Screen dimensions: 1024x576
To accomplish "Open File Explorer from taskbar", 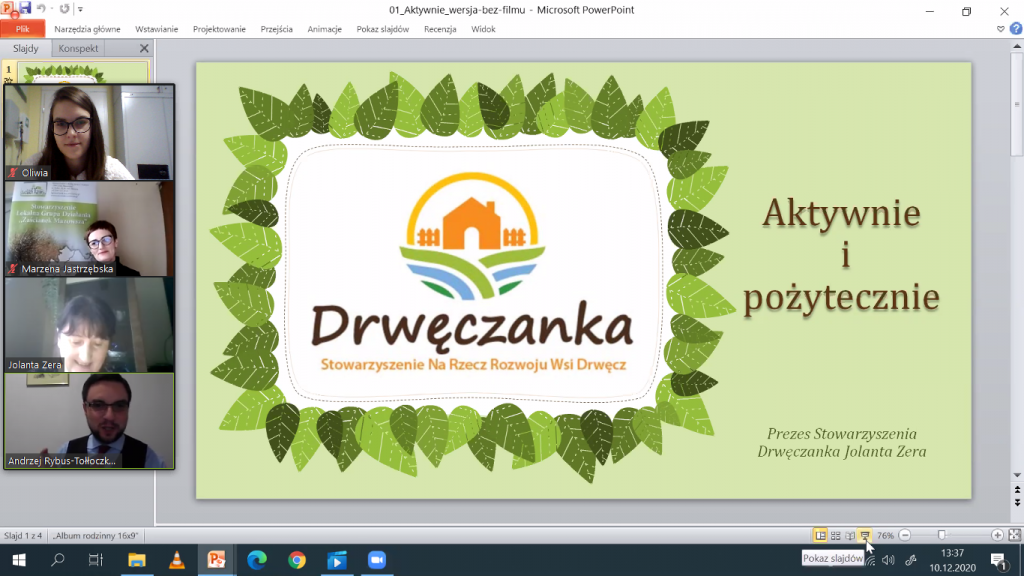I will (x=136, y=560).
